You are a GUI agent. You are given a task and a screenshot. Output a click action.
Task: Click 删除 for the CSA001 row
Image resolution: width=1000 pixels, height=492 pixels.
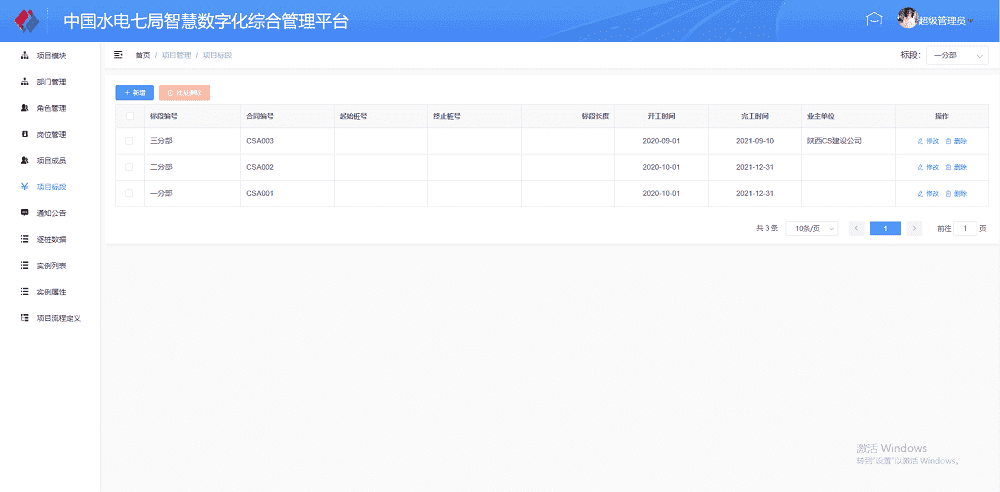point(956,193)
